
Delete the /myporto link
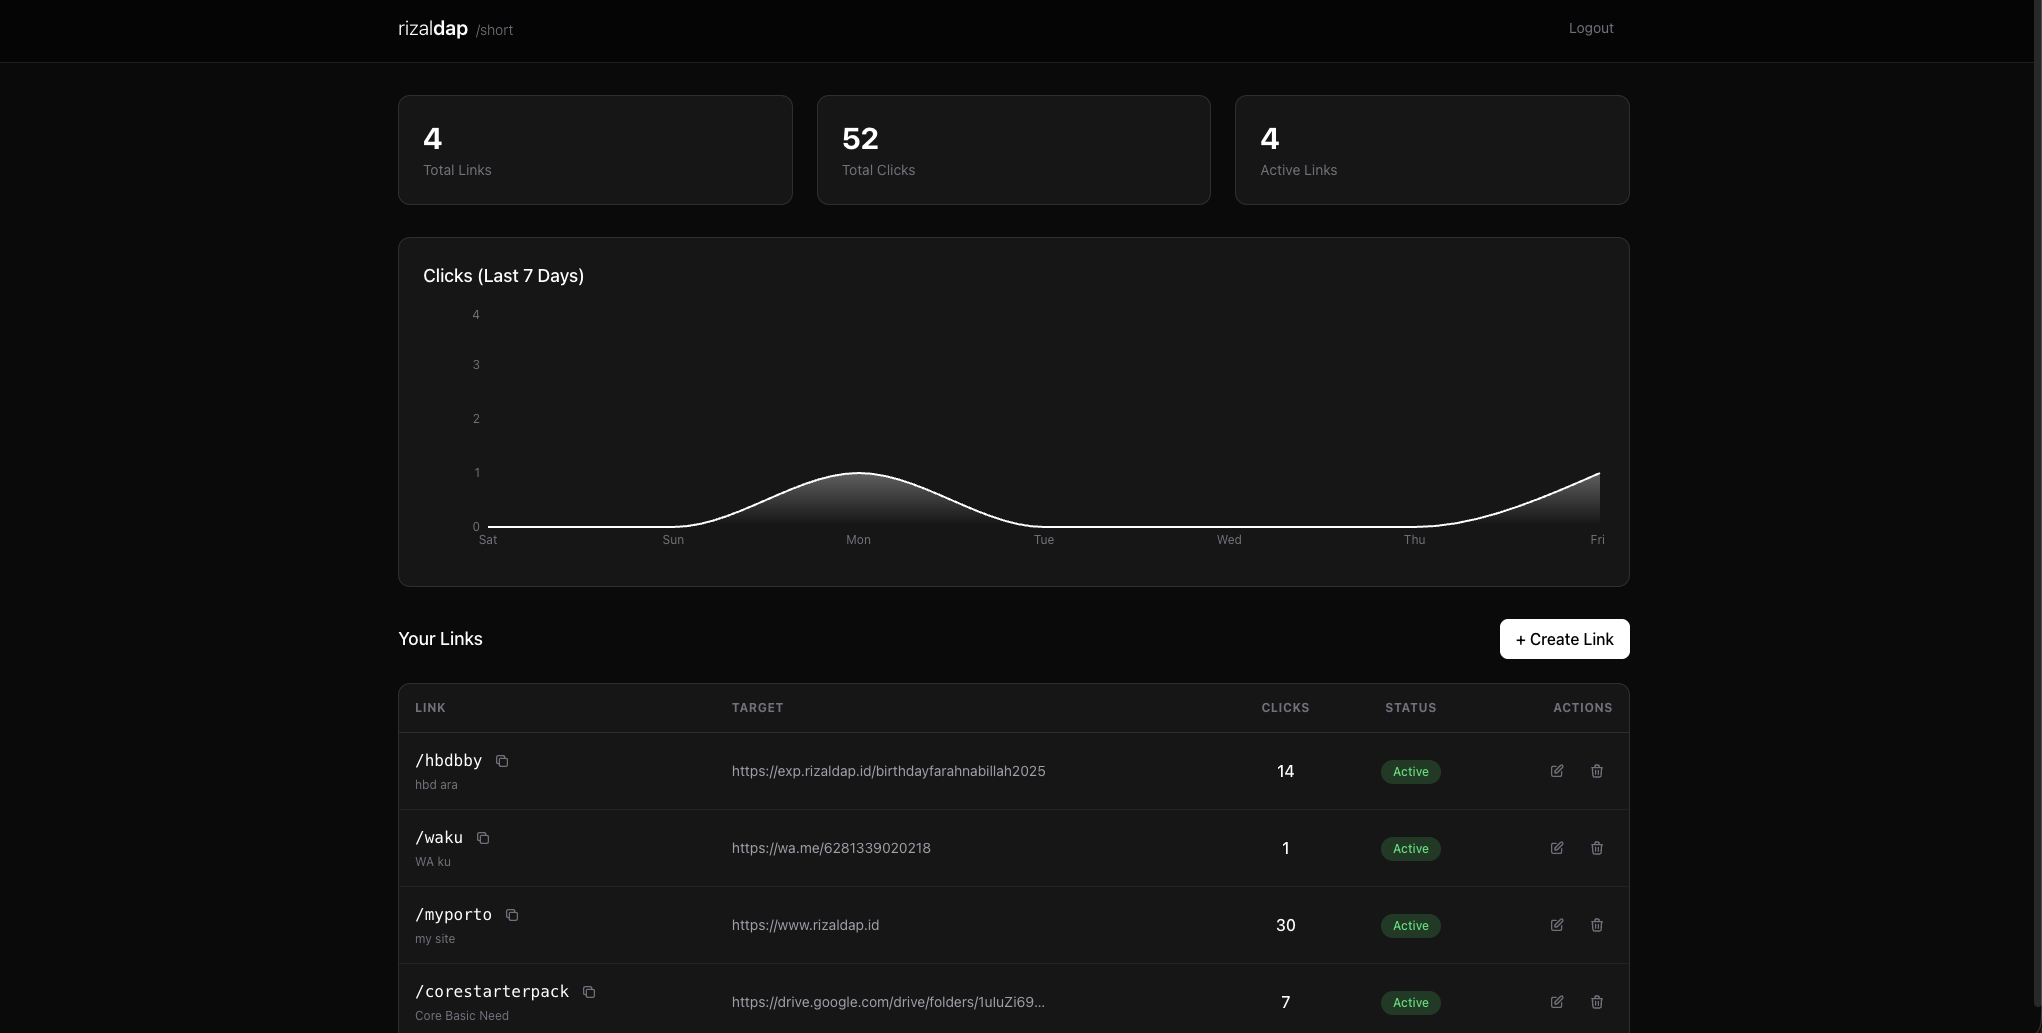tap(1597, 925)
